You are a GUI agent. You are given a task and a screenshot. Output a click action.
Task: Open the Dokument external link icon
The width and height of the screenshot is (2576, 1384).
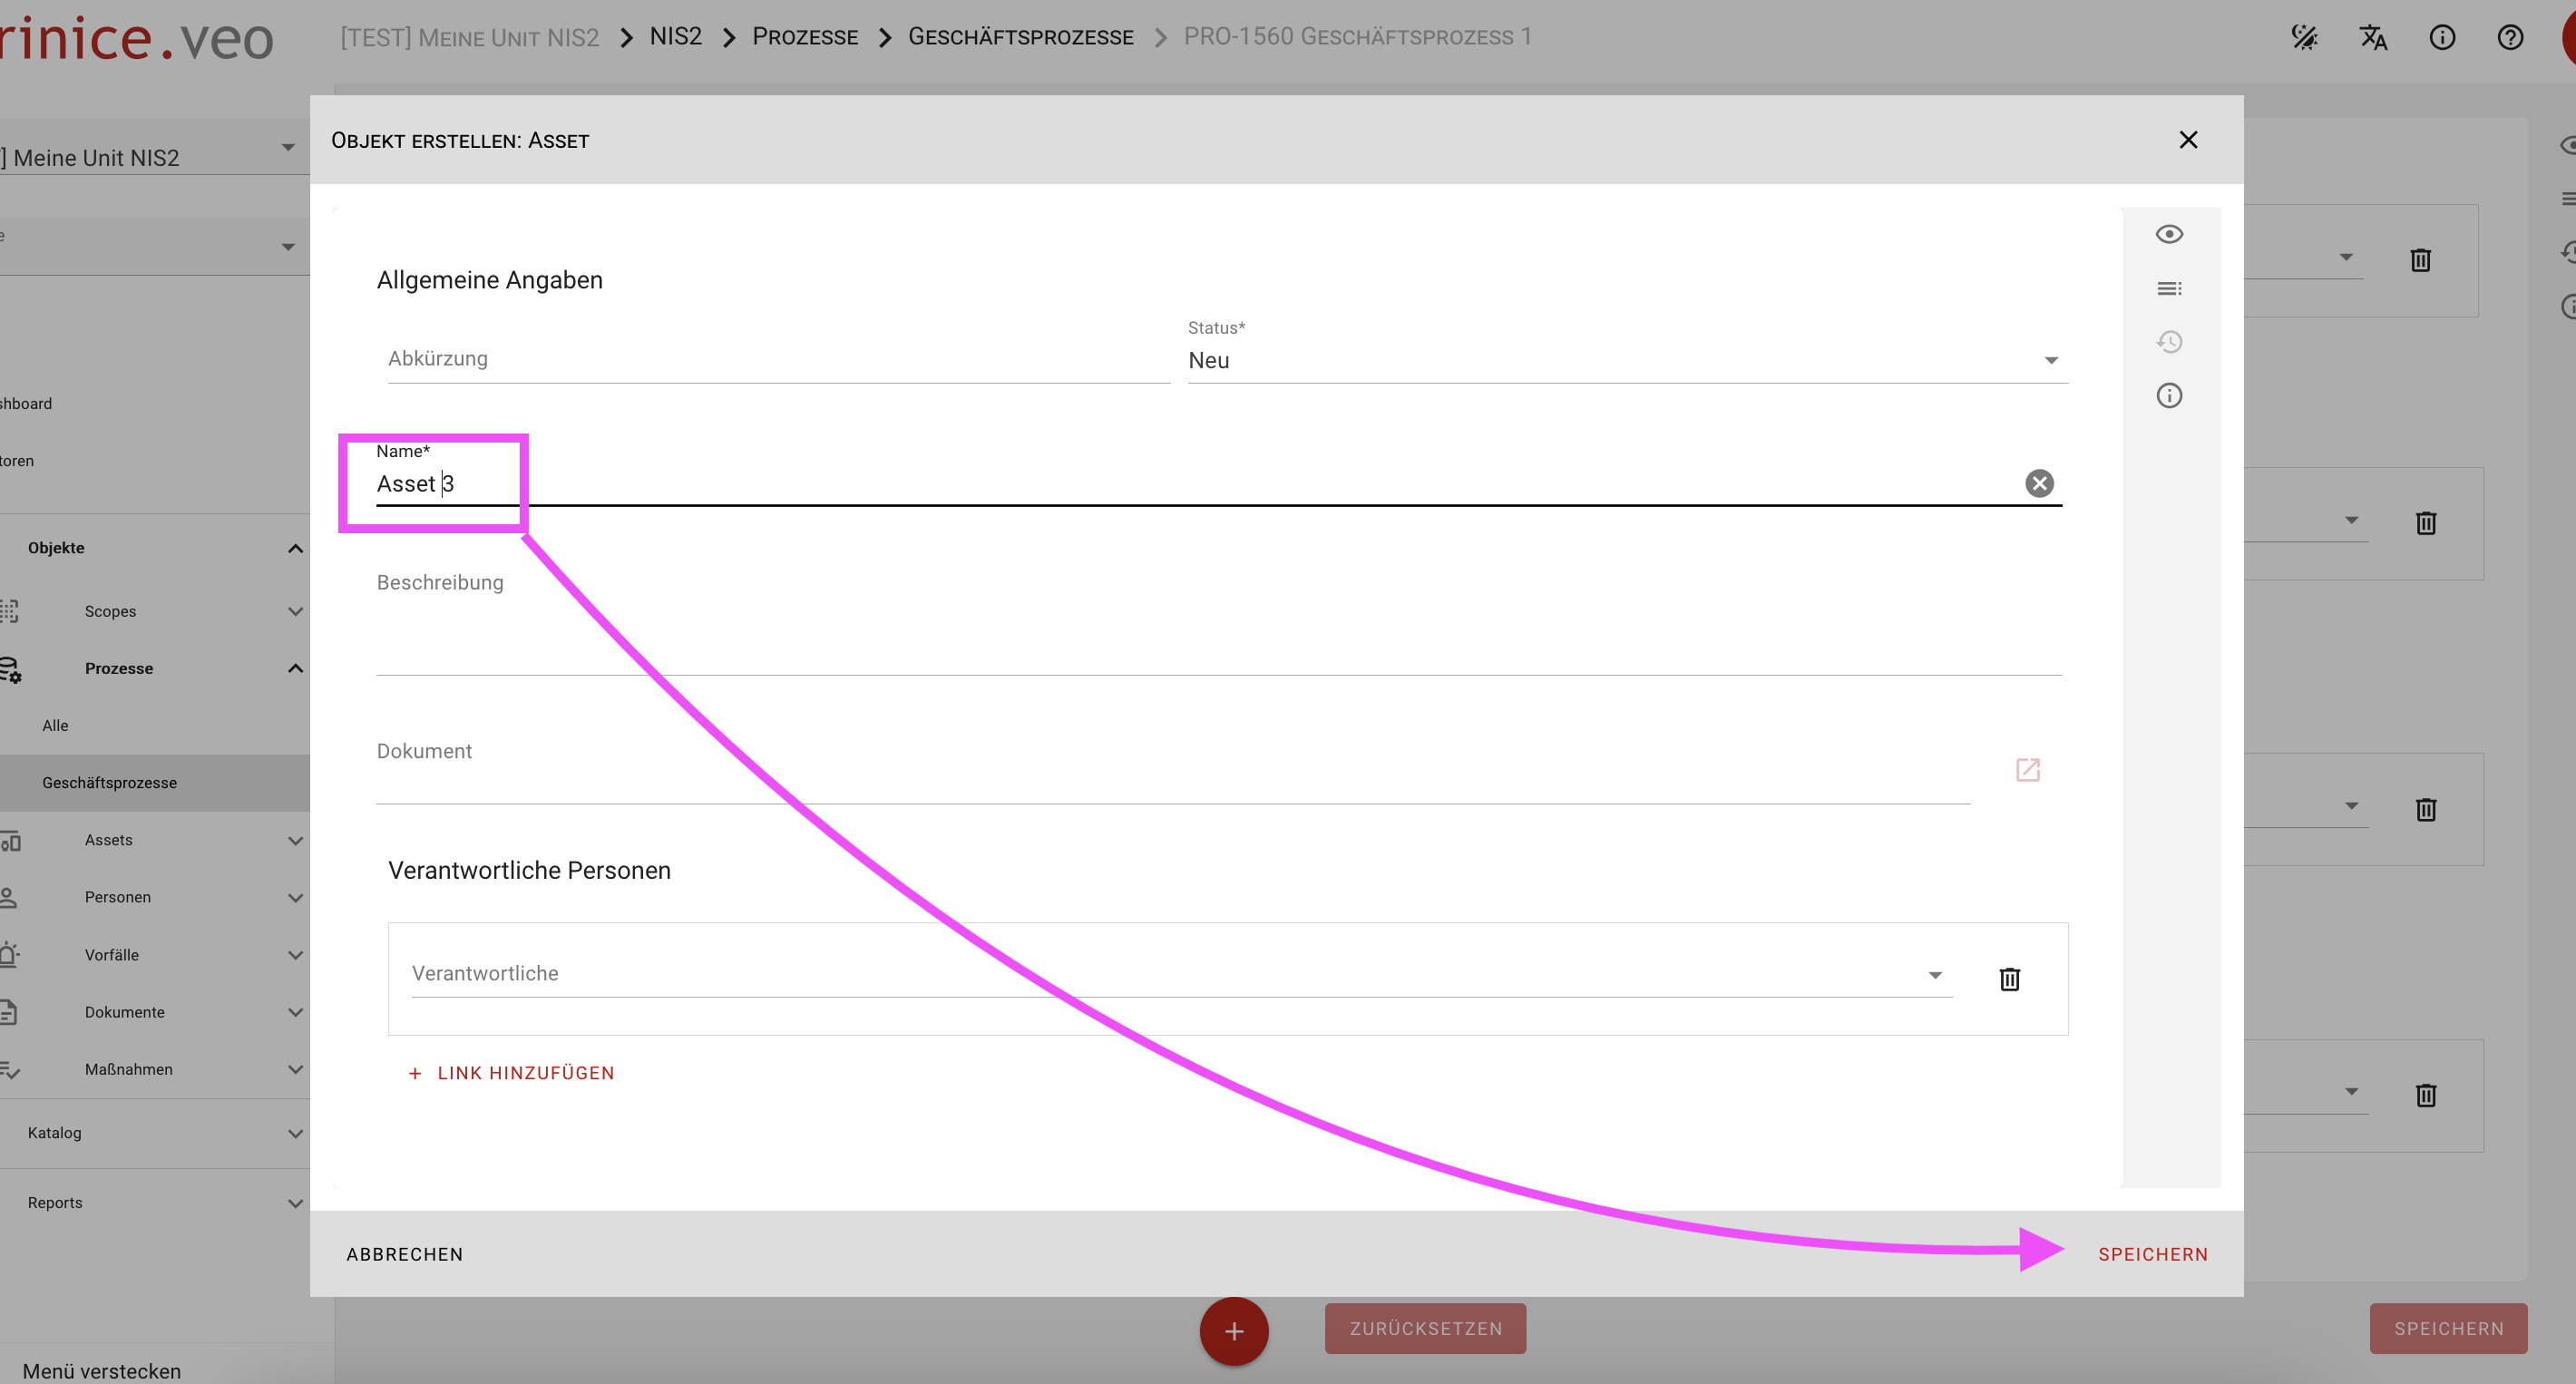2027,769
